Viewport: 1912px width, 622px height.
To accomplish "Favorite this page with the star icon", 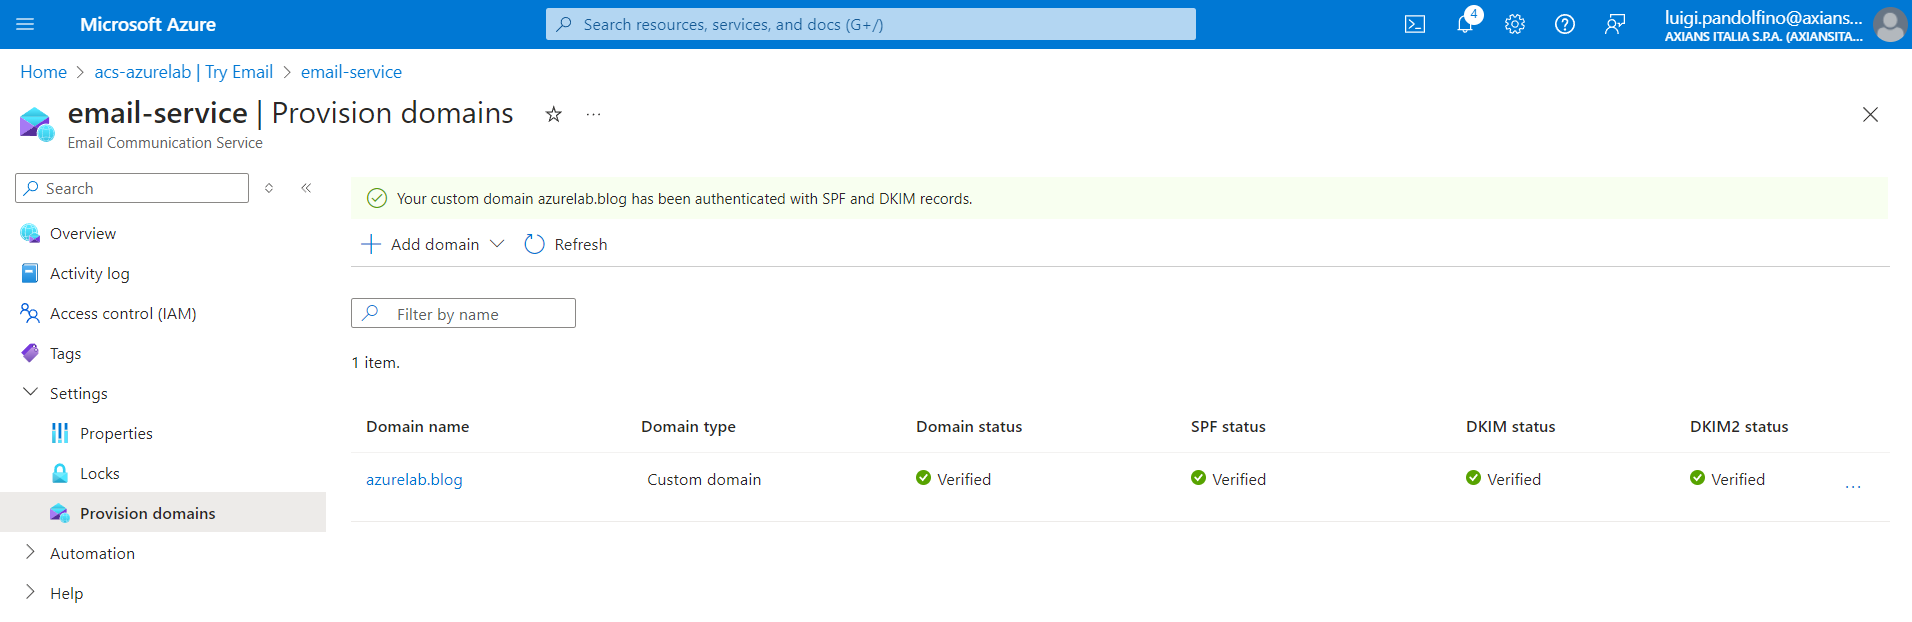I will tap(553, 114).
